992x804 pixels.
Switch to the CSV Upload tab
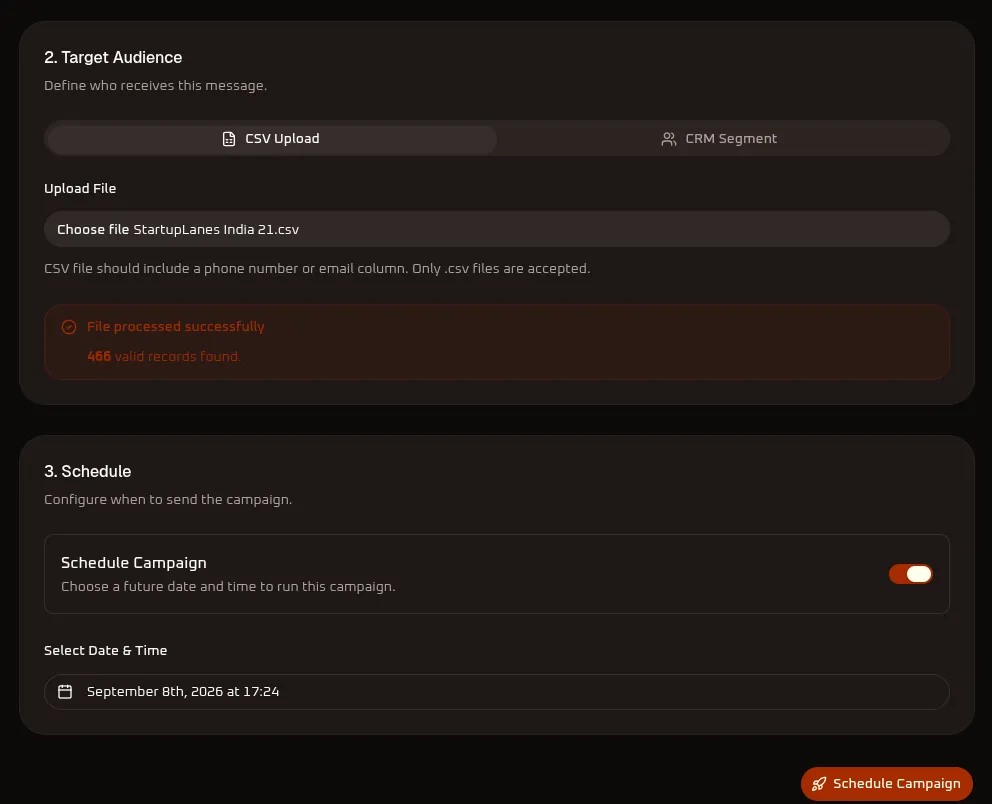271,139
